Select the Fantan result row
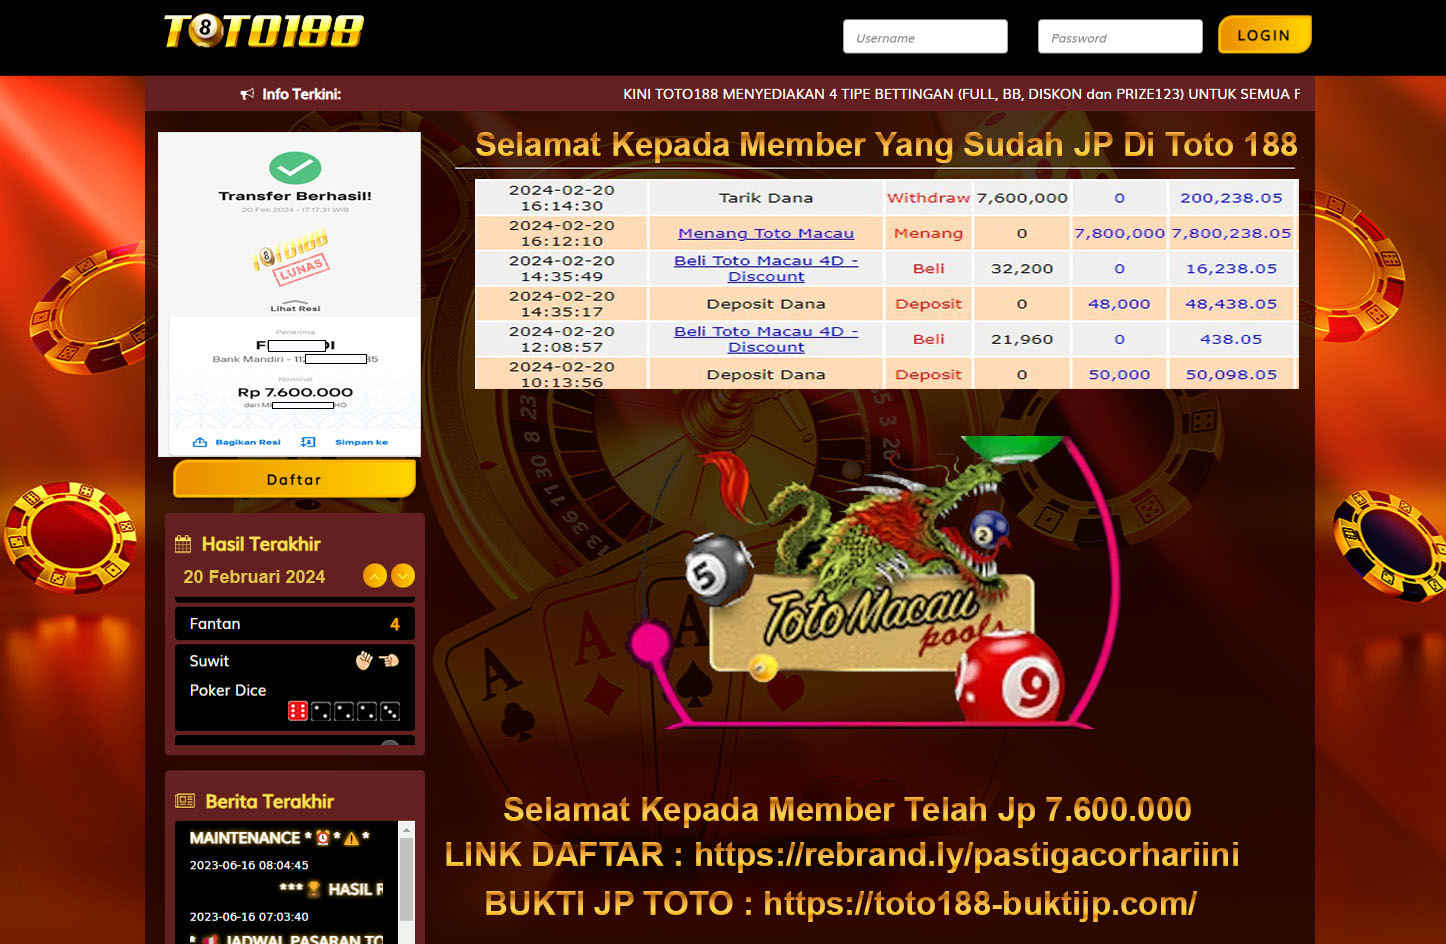This screenshot has width=1446, height=944. click(x=295, y=623)
